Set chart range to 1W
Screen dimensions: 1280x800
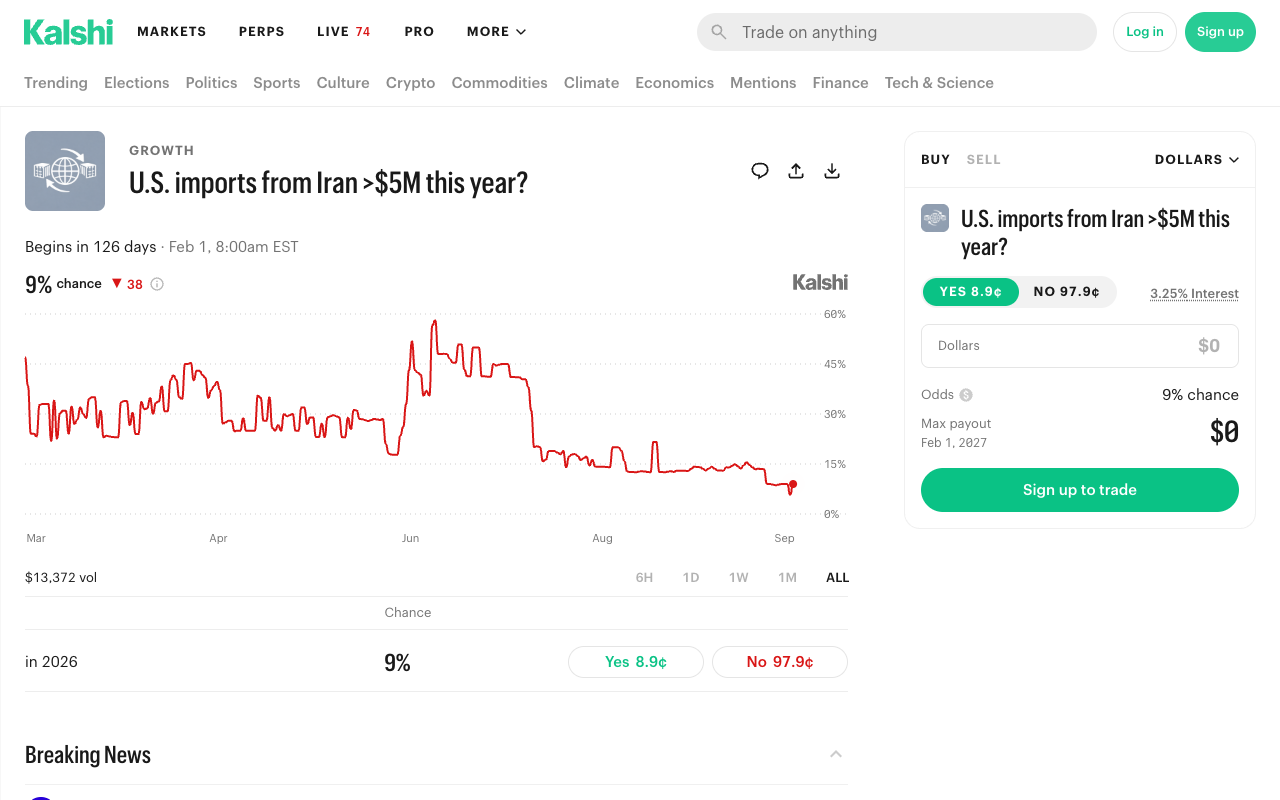pyautogui.click(x=739, y=578)
